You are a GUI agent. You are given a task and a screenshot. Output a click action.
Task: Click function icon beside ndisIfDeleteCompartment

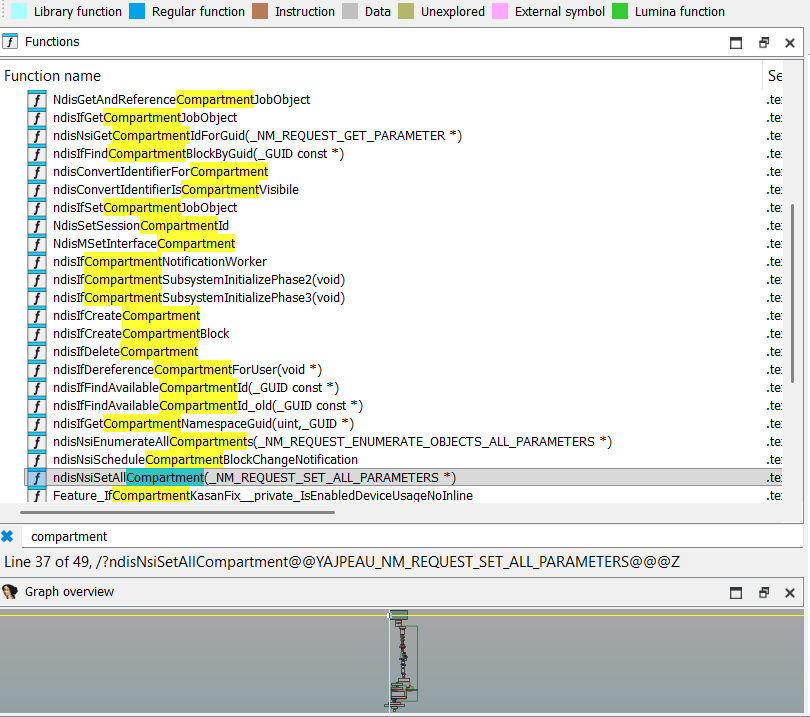click(37, 352)
